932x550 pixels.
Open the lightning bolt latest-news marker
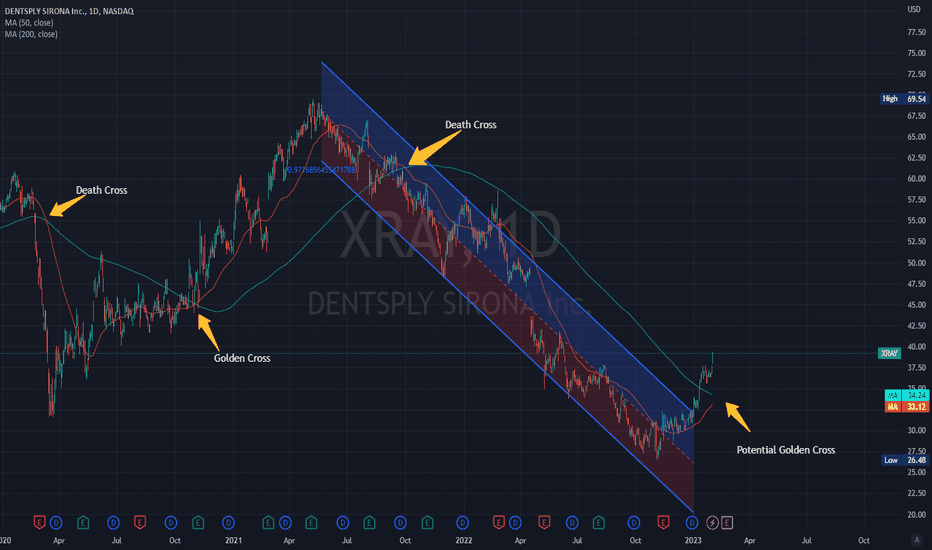point(712,523)
